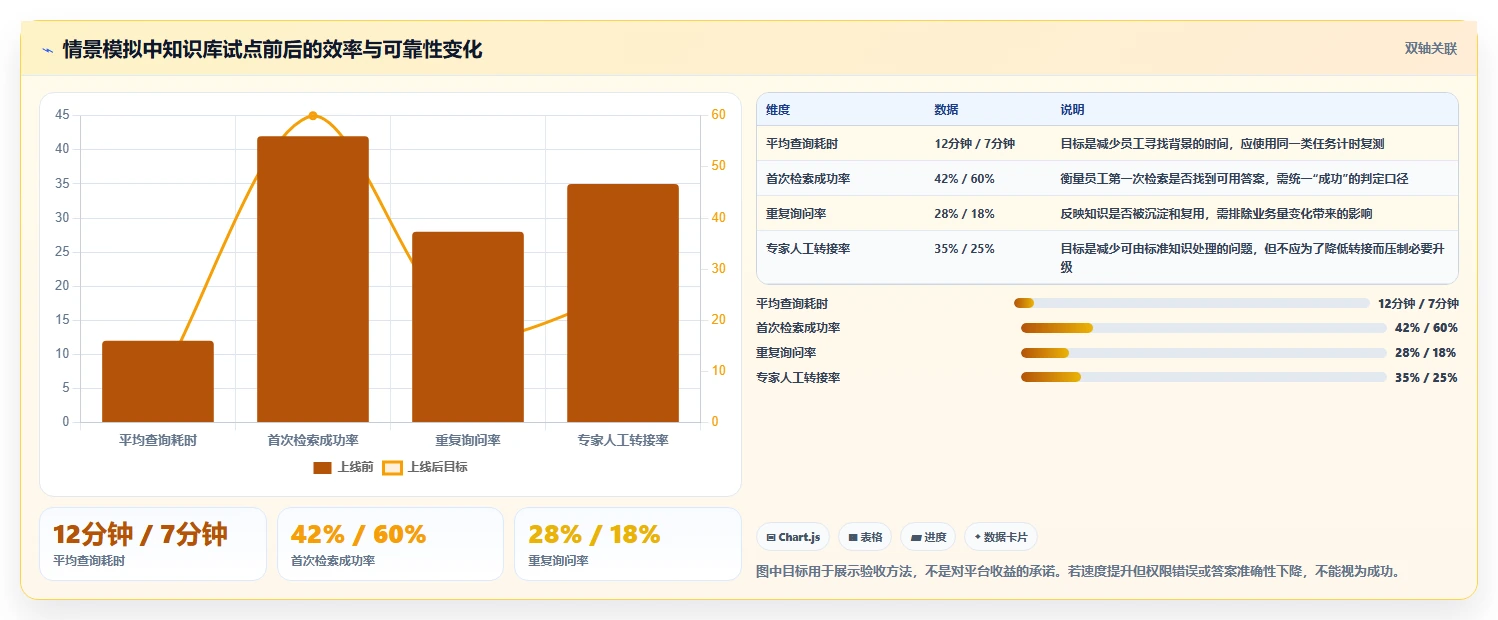
Task: Click the description starting 衡量员工第一次检索
Action: click(1234, 179)
